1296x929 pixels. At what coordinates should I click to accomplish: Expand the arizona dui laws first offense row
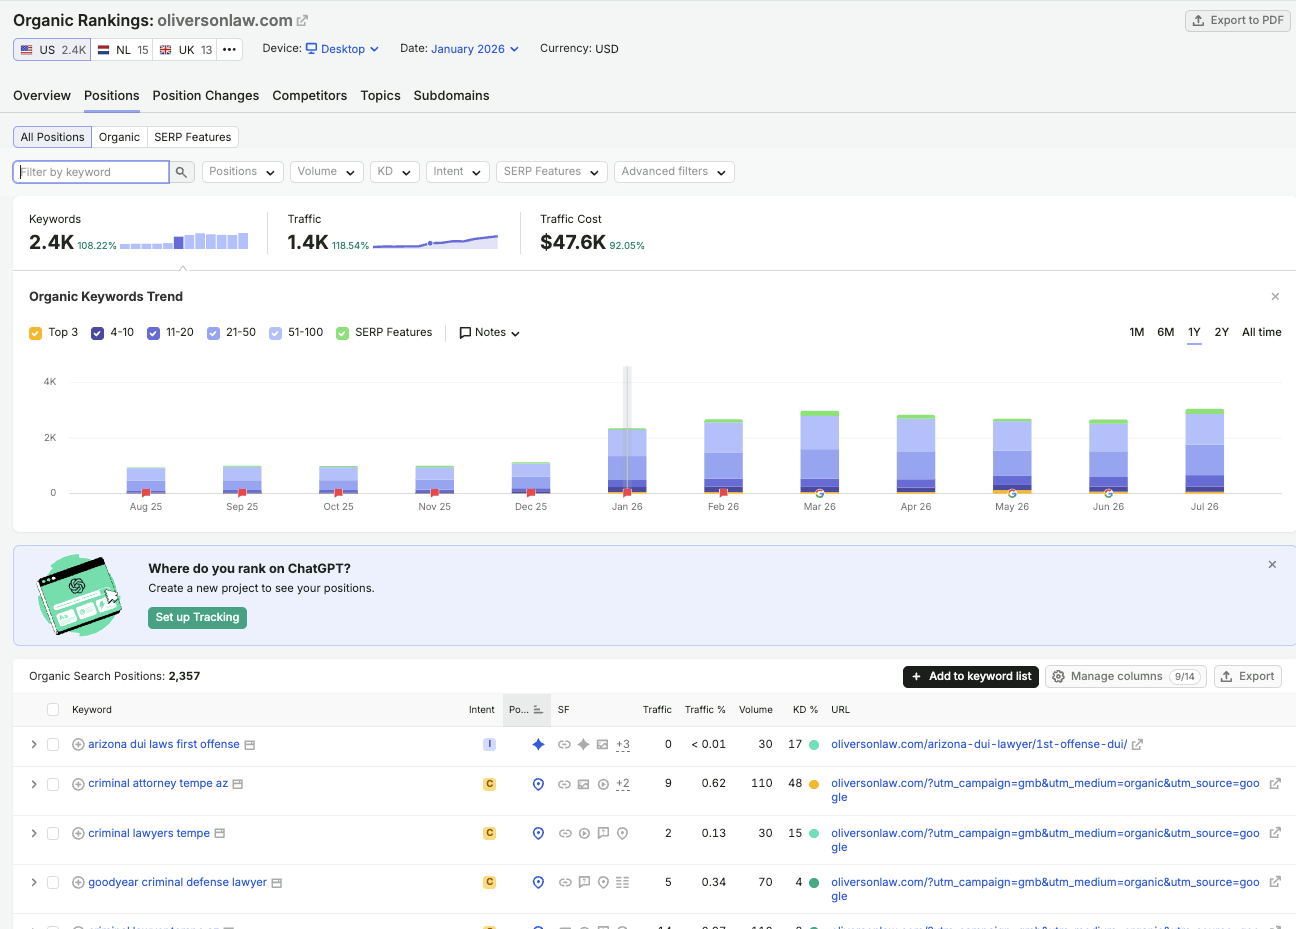click(33, 744)
